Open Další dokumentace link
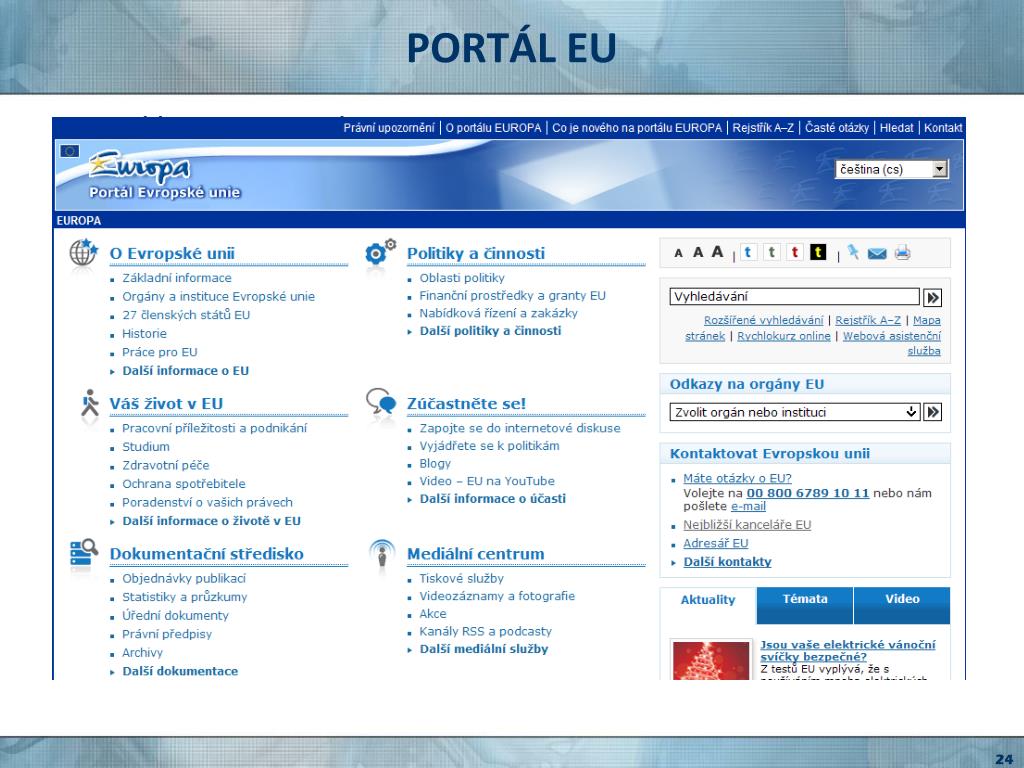The image size is (1024, 768). pos(180,671)
